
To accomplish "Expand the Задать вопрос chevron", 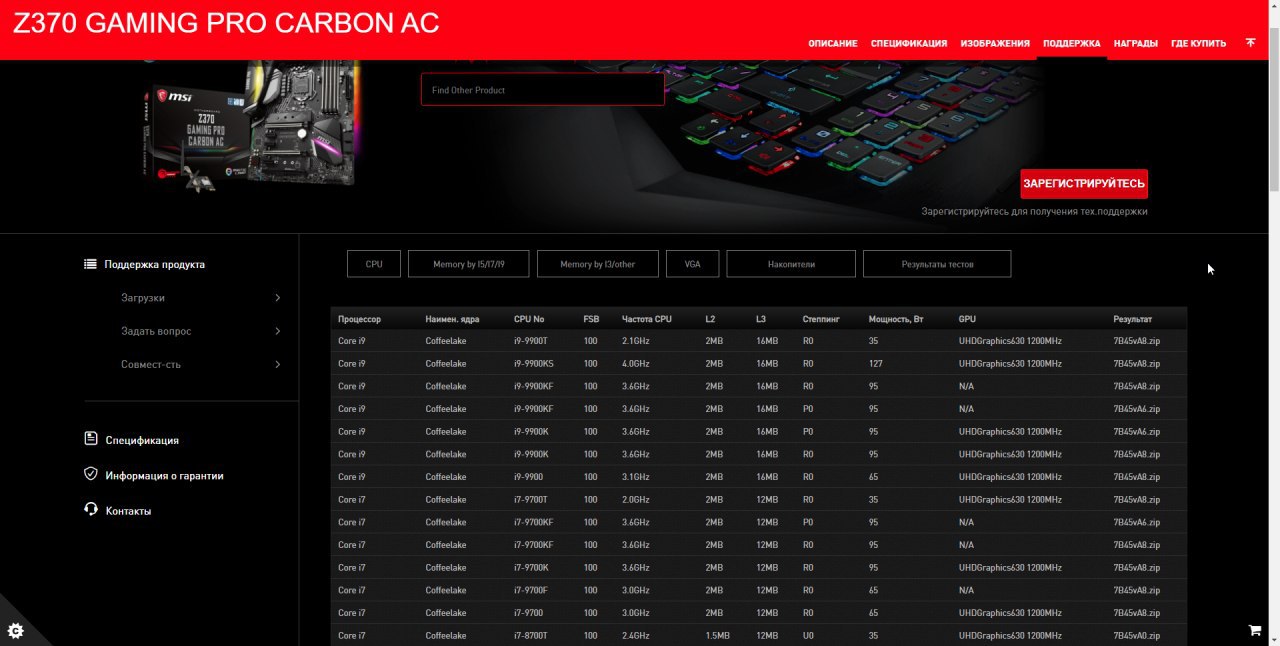I will pos(277,331).
